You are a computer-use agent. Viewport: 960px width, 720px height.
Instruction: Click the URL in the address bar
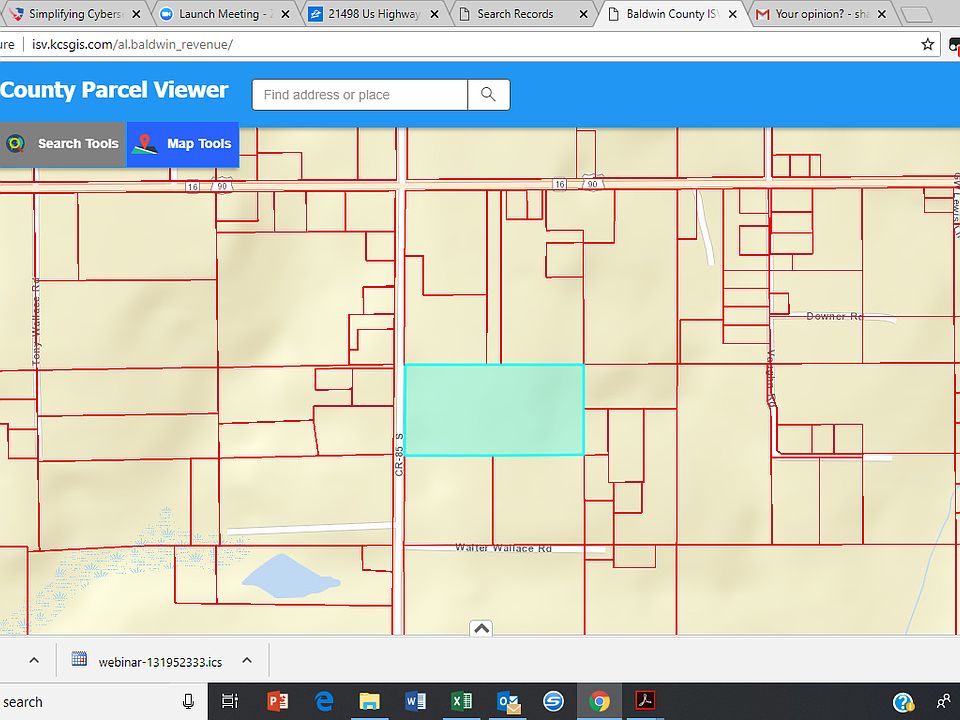(132, 44)
